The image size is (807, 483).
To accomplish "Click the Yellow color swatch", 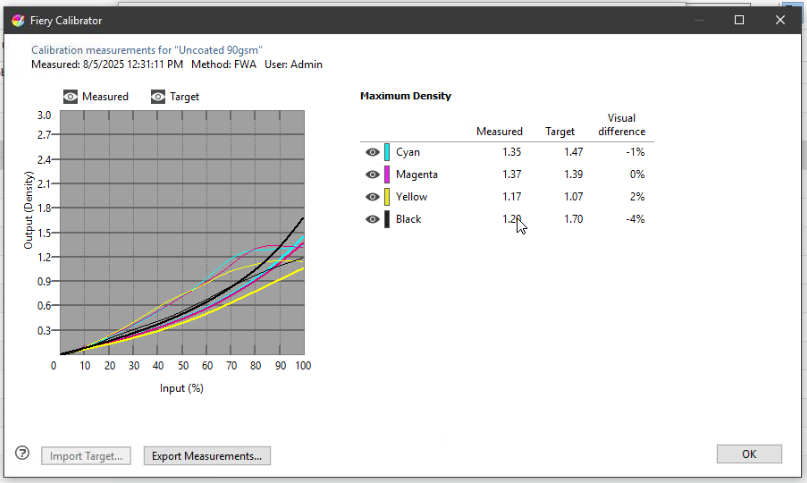I will pos(387,197).
